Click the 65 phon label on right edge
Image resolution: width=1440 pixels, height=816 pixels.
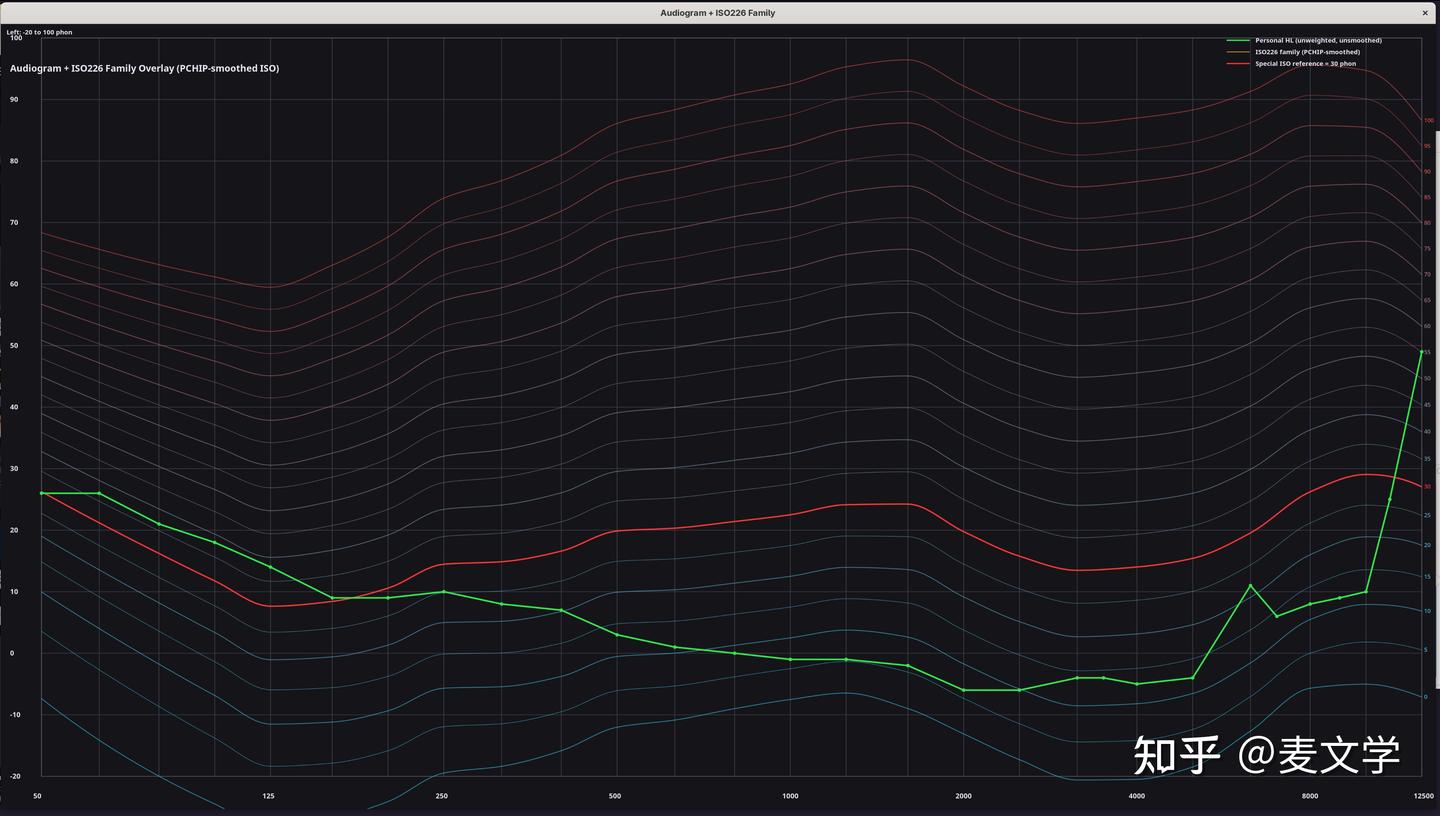coord(1427,300)
